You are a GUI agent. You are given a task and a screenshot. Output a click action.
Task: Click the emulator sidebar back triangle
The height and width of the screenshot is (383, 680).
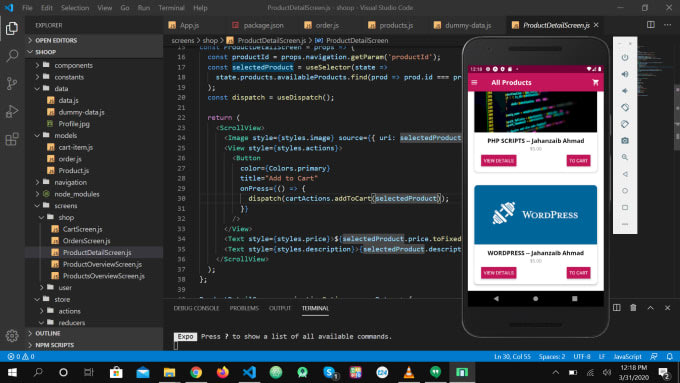click(625, 174)
